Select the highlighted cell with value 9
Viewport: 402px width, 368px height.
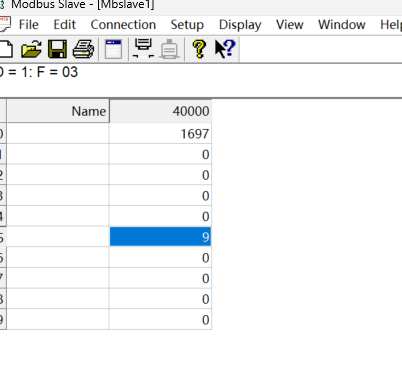[160, 237]
